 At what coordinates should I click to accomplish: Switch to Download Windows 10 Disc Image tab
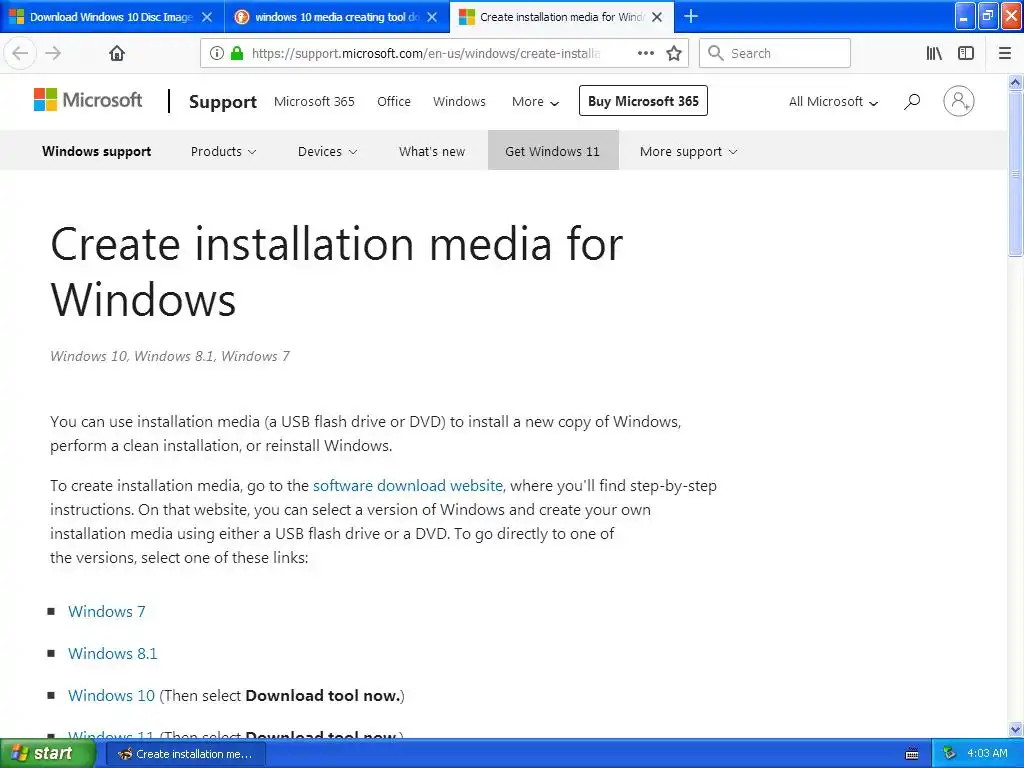tap(112, 17)
